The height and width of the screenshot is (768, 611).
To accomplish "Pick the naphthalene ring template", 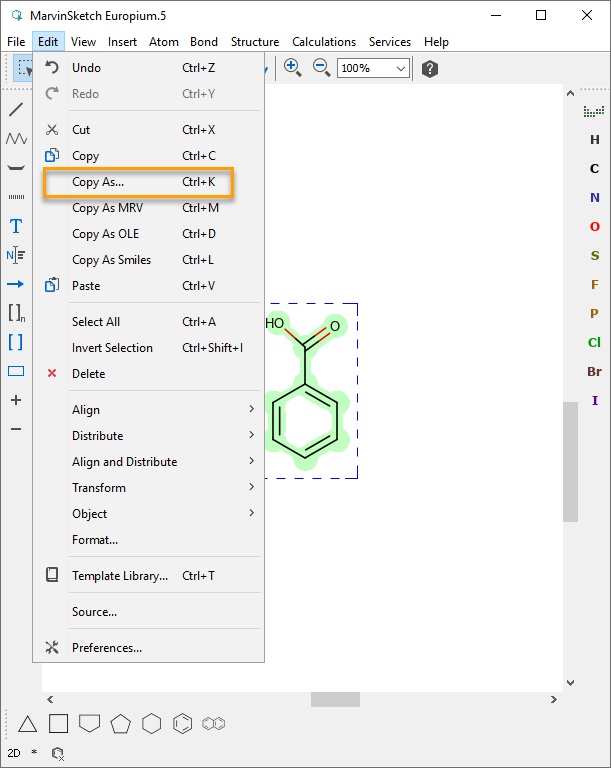I will click(x=214, y=723).
